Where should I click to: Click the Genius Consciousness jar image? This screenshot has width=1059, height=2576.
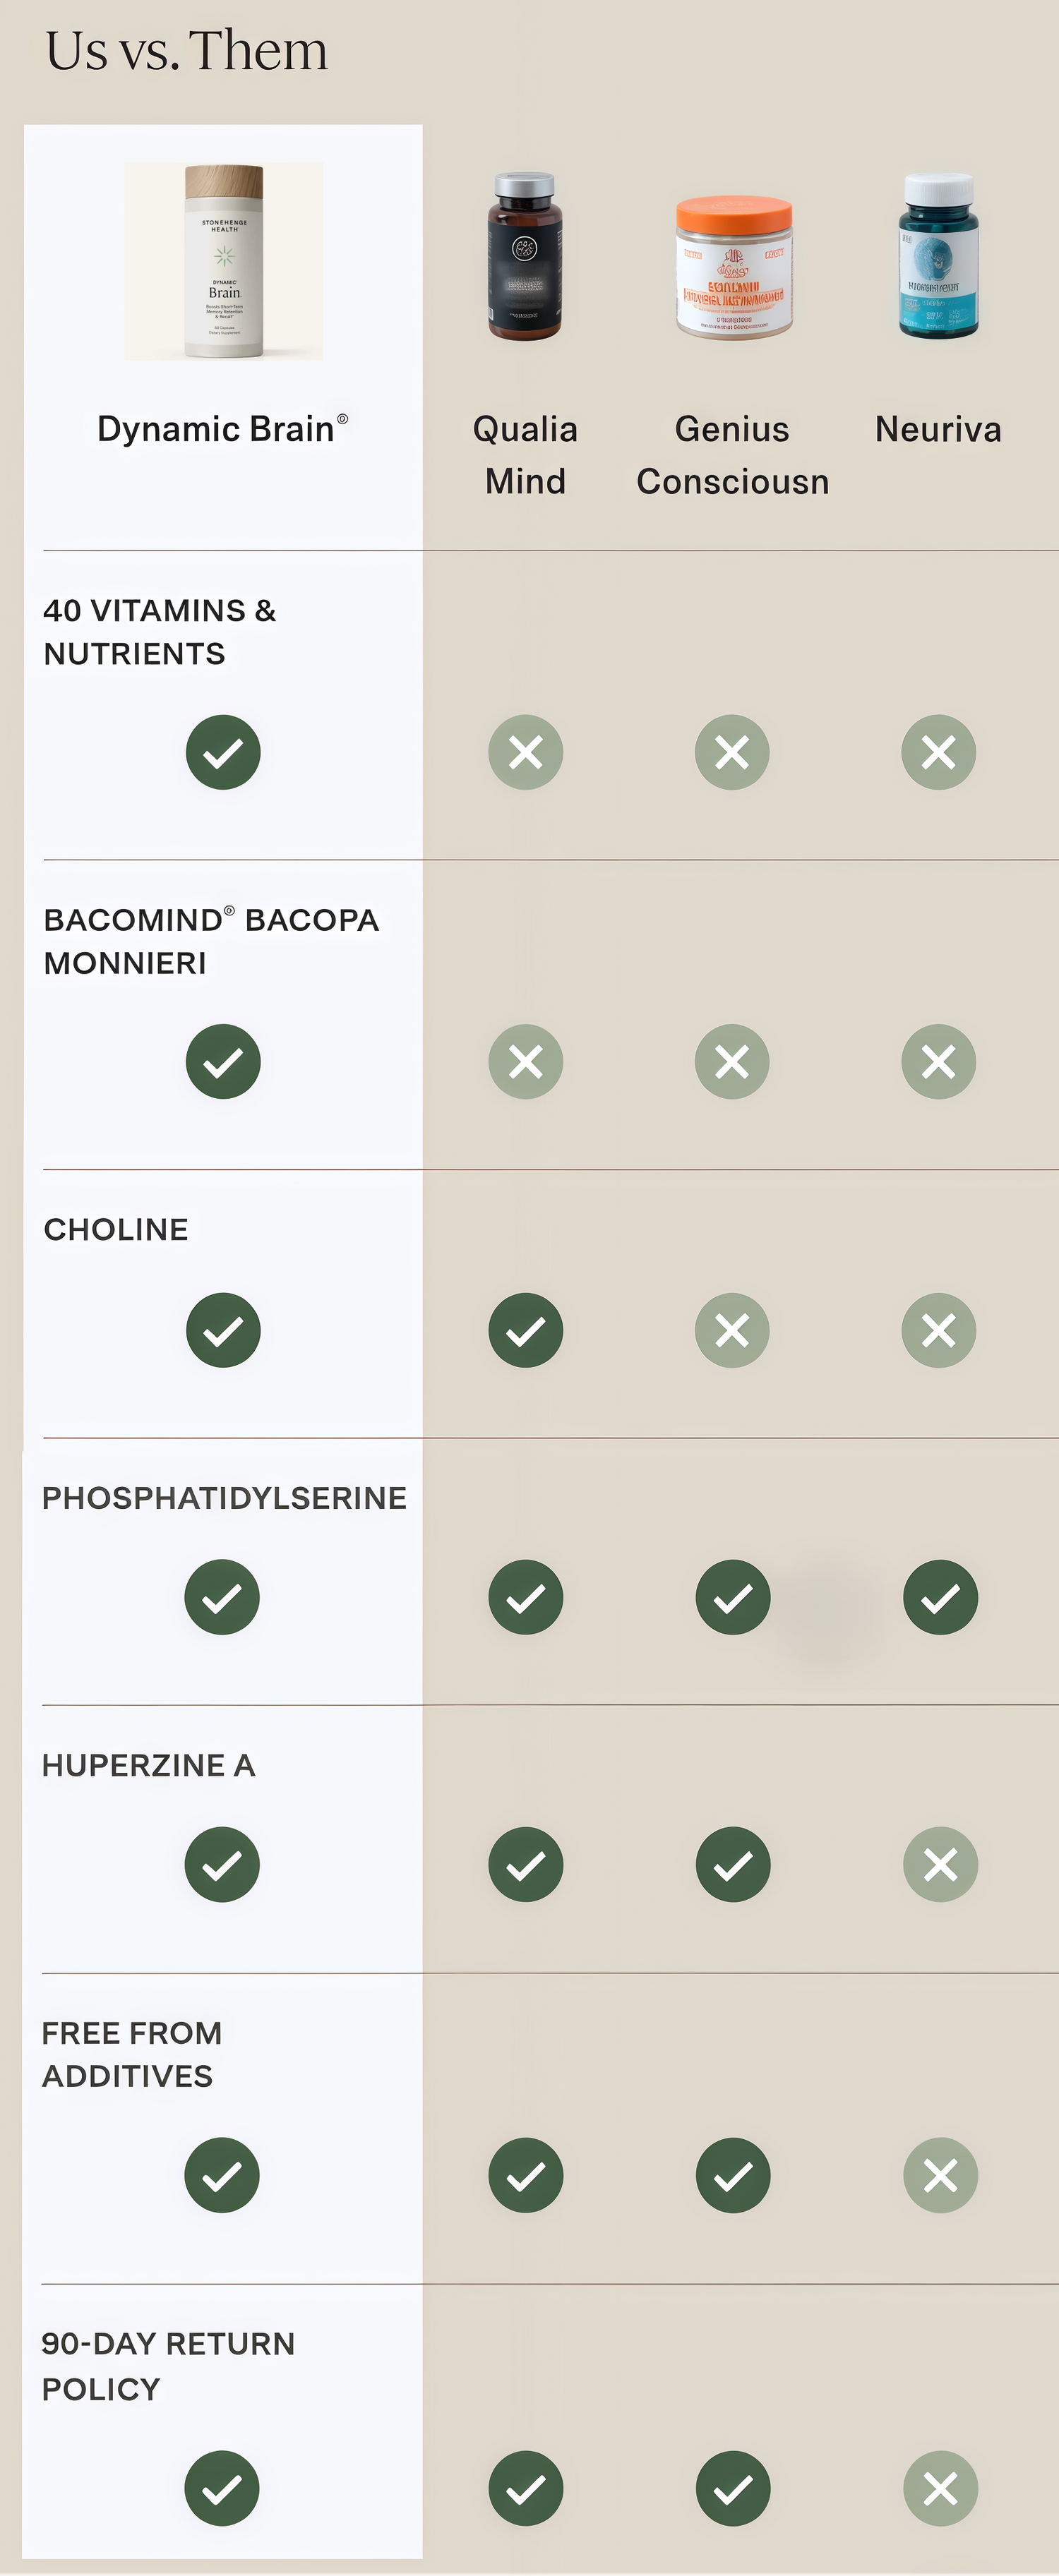[733, 267]
